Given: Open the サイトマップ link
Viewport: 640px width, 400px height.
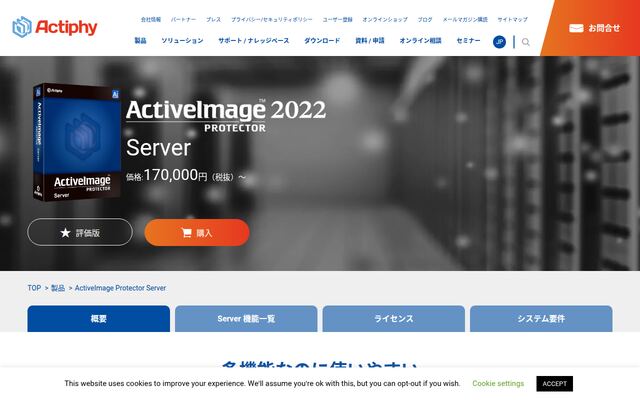Looking at the screenshot, I should click(x=512, y=19).
